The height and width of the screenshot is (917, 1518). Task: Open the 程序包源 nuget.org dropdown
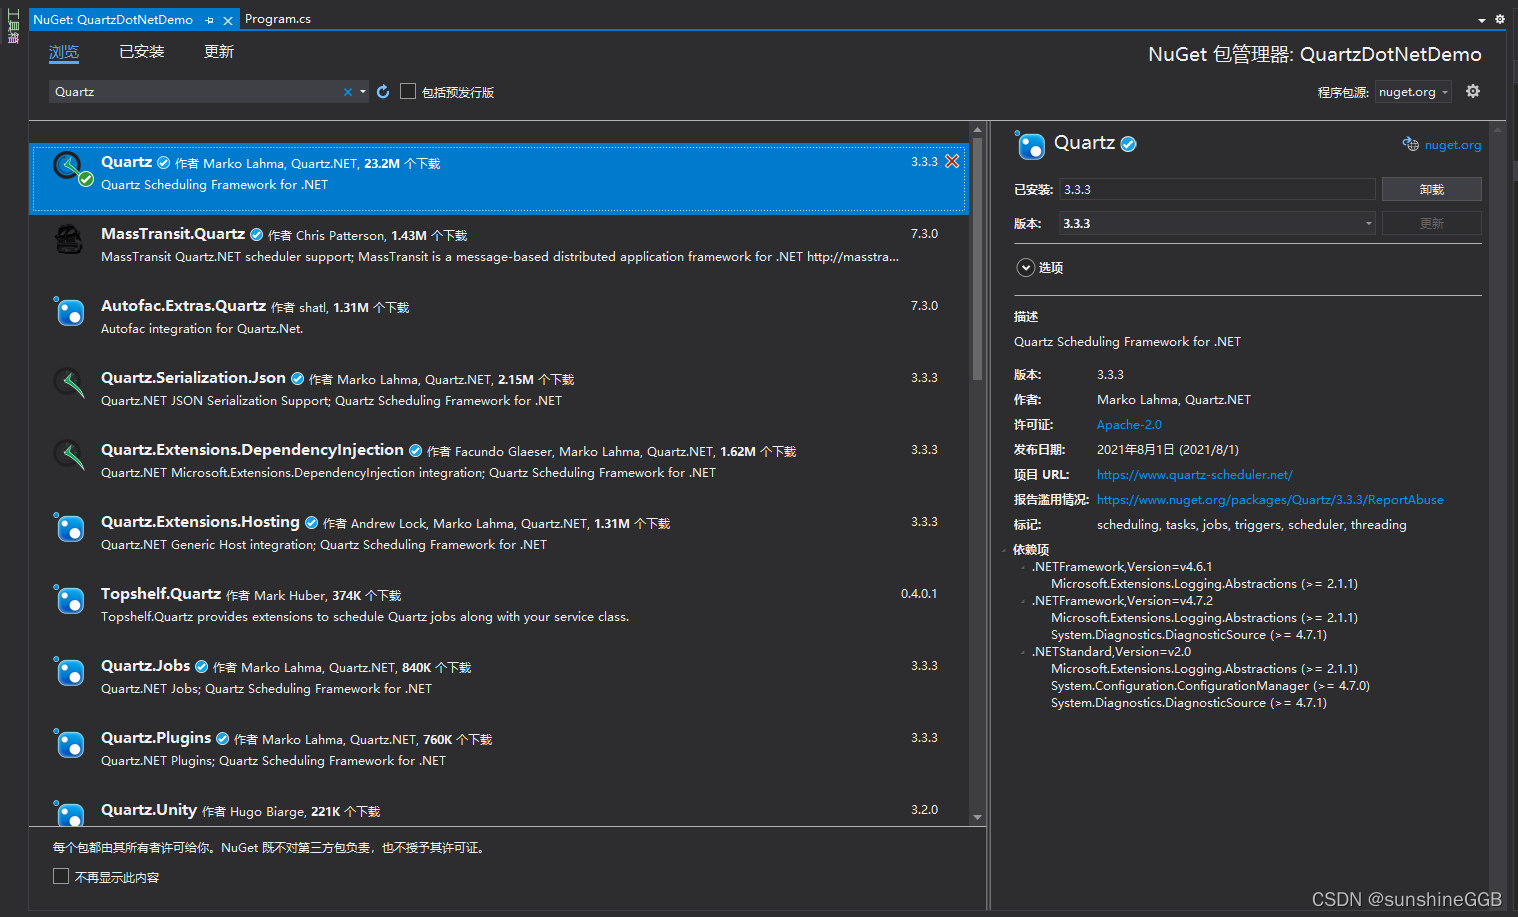(x=1412, y=92)
